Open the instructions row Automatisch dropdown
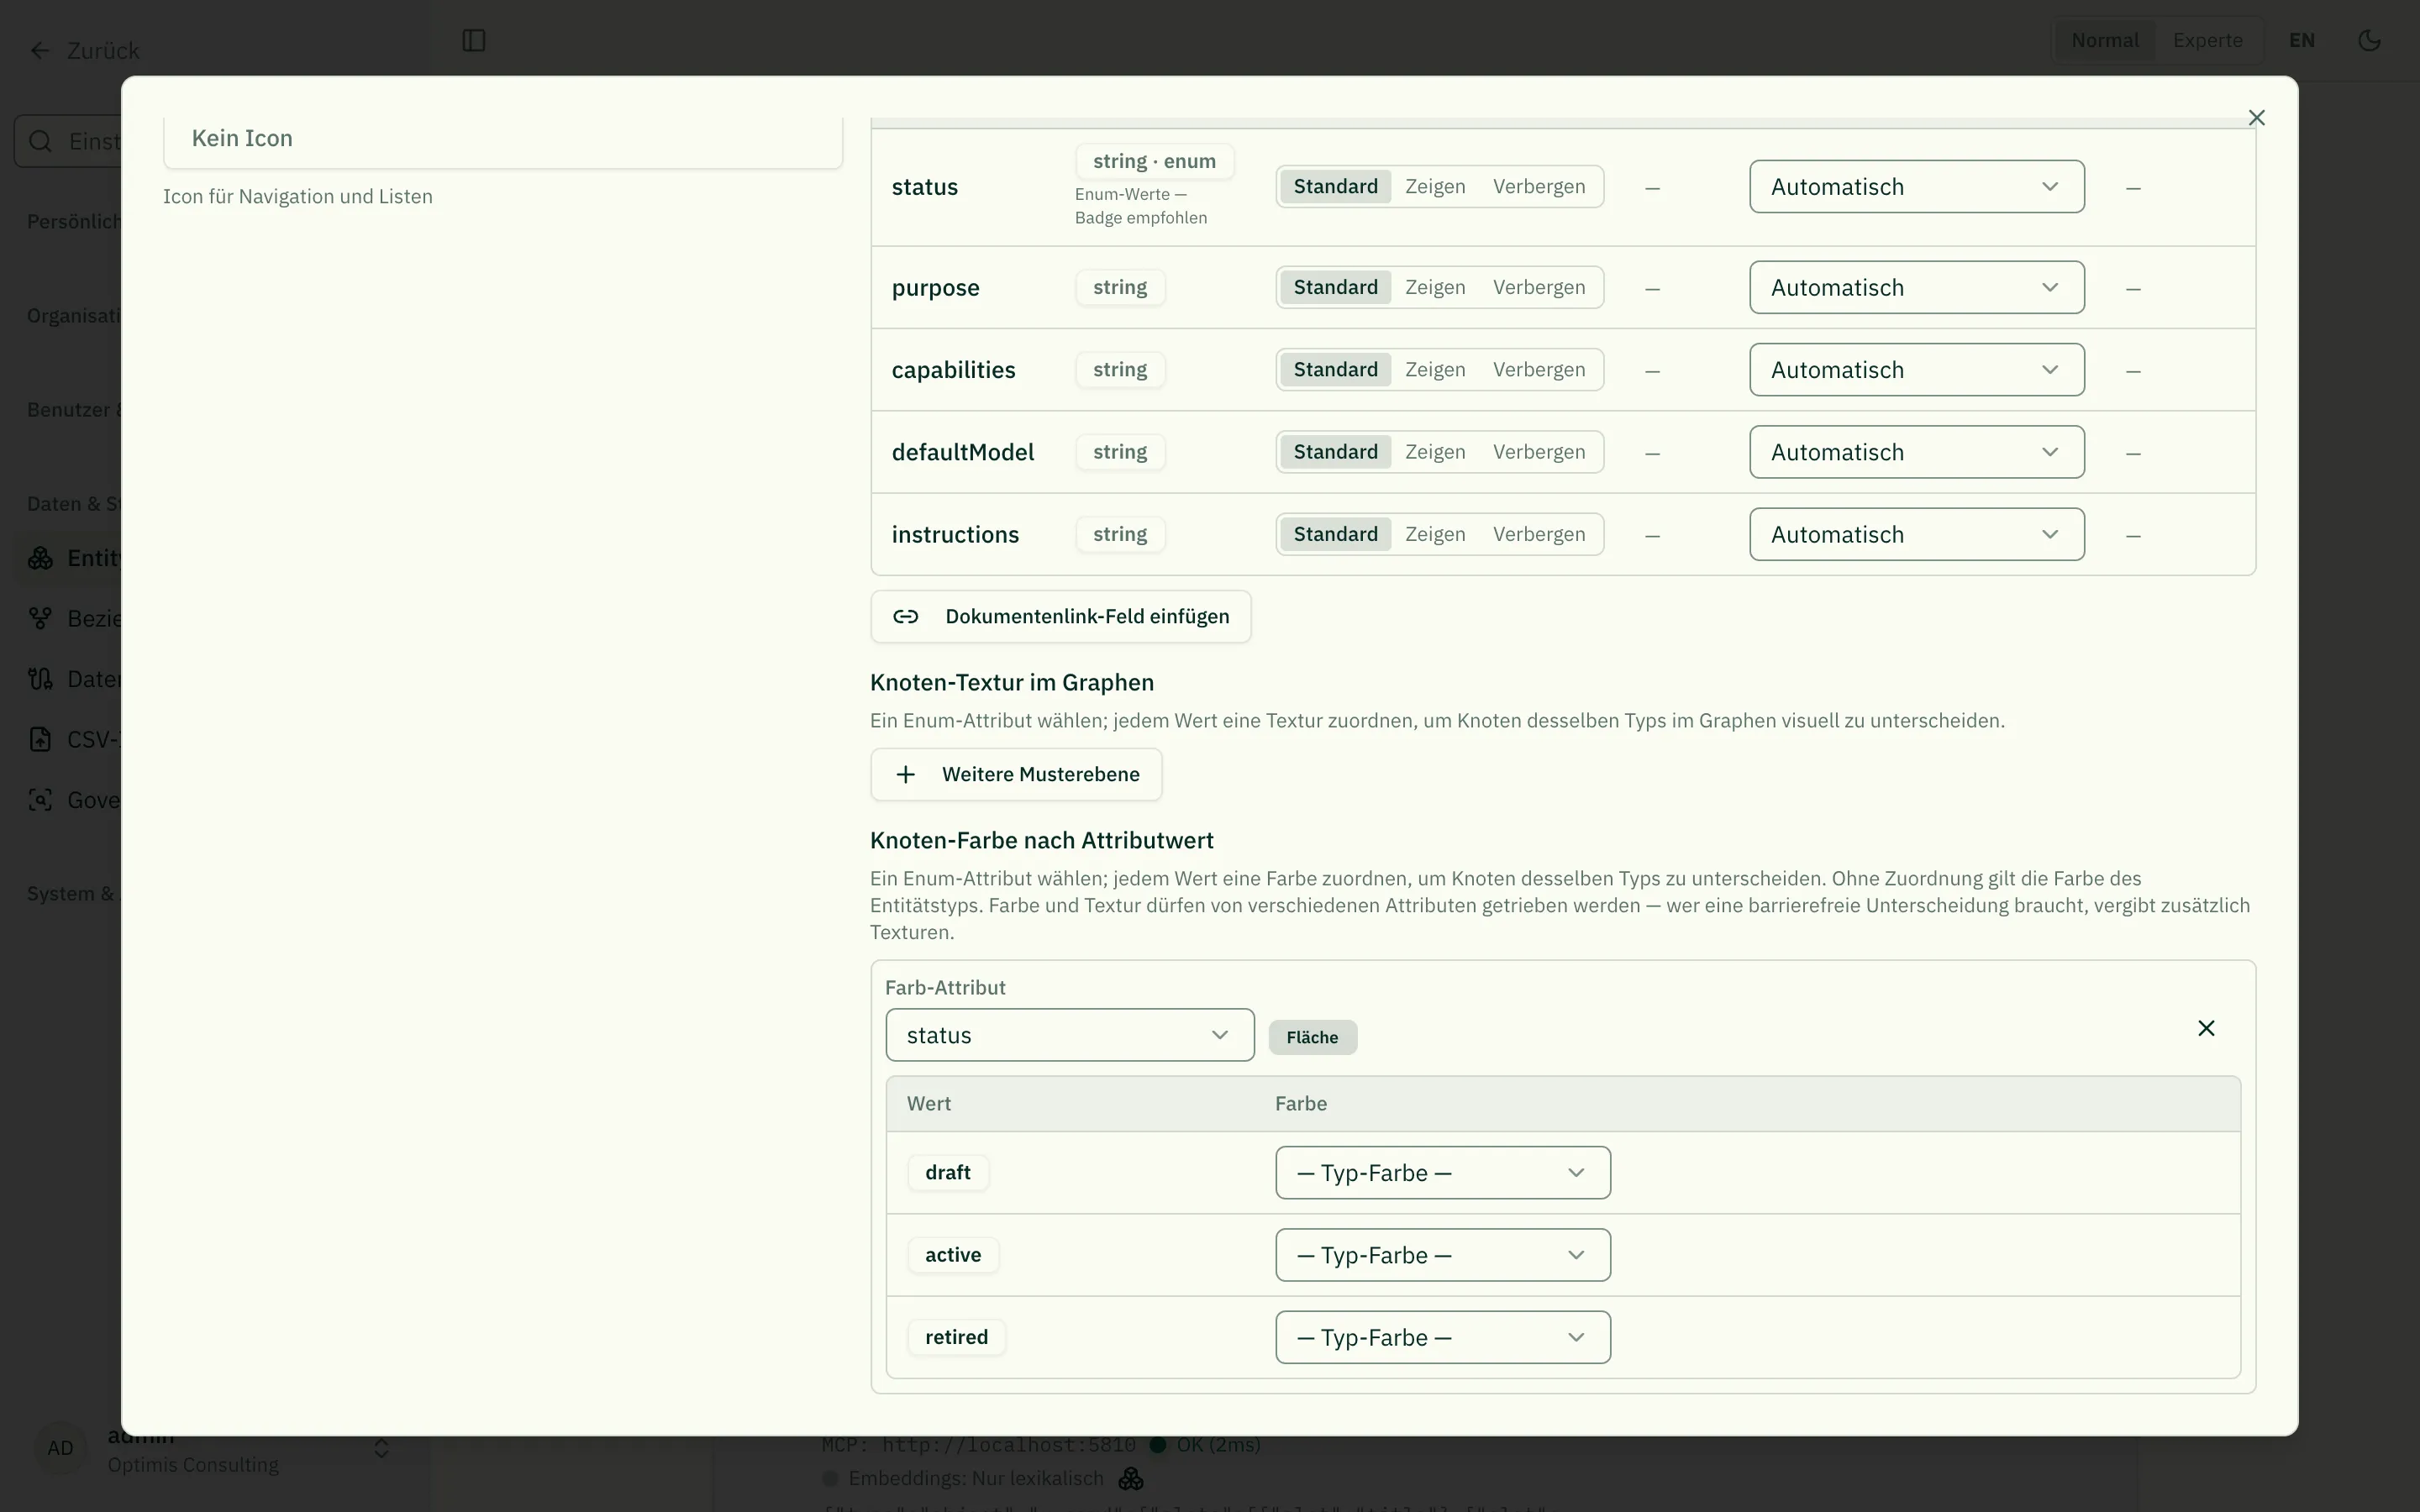The image size is (2420, 1512). point(1916,535)
